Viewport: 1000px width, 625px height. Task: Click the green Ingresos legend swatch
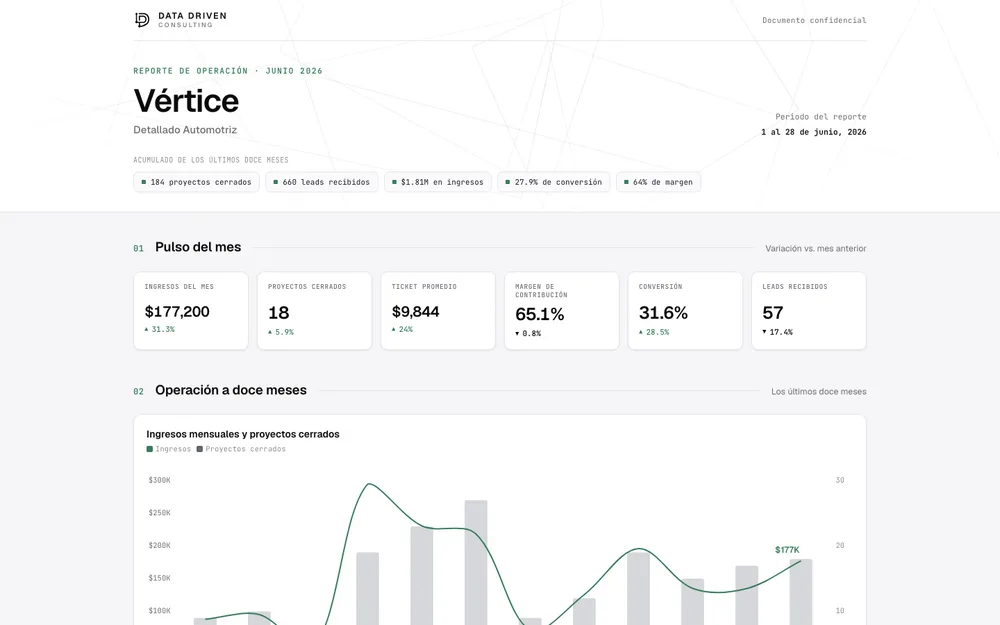150,449
